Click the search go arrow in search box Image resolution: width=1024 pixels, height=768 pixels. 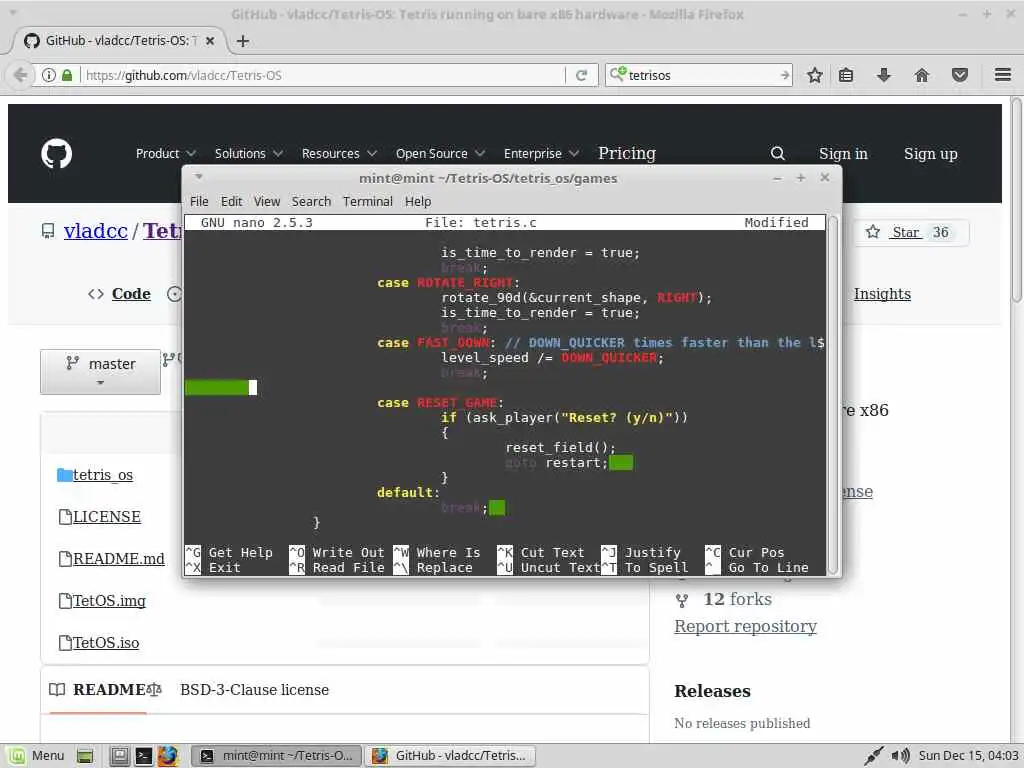pos(784,75)
